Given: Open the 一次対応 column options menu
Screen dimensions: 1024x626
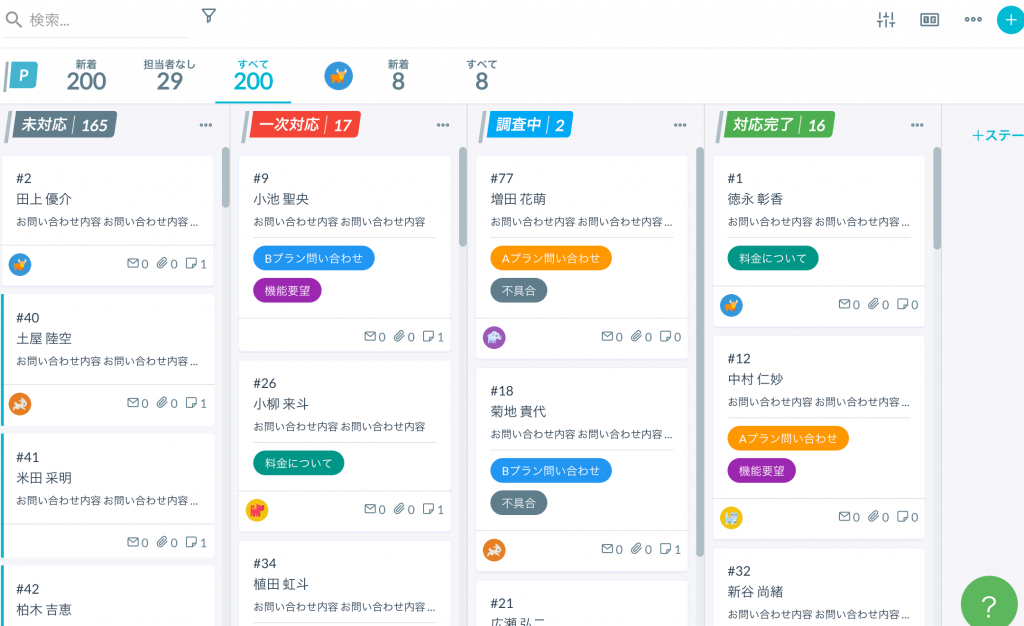Looking at the screenshot, I should point(443,125).
